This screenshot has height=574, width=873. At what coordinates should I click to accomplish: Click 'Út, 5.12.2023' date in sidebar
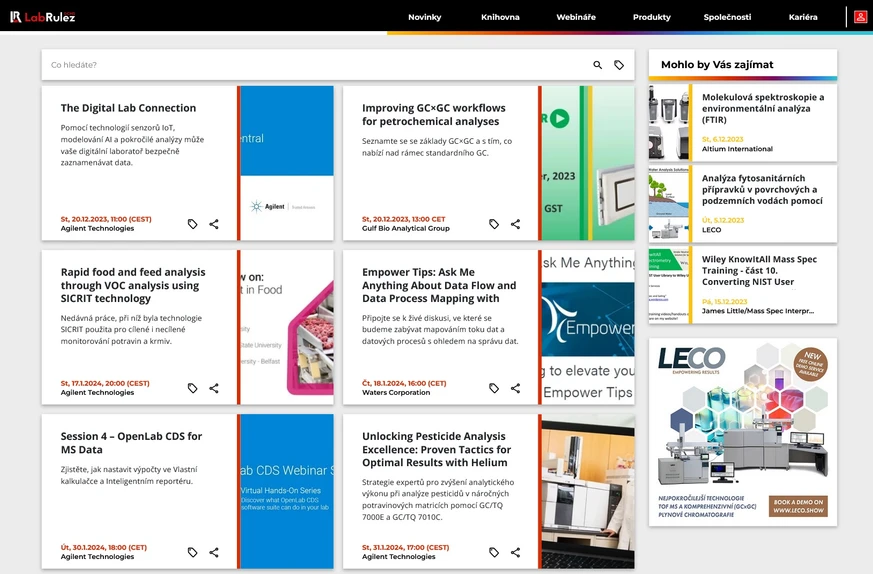pos(723,220)
